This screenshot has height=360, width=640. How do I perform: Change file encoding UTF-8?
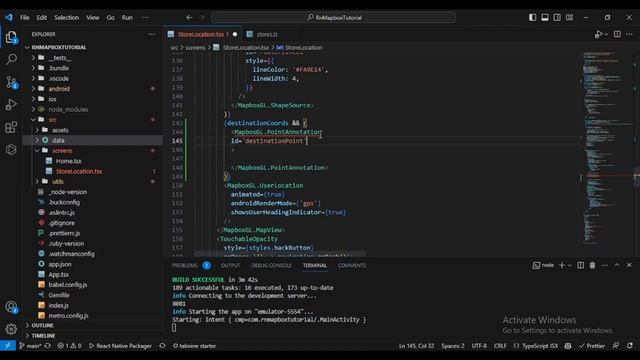[479, 346]
